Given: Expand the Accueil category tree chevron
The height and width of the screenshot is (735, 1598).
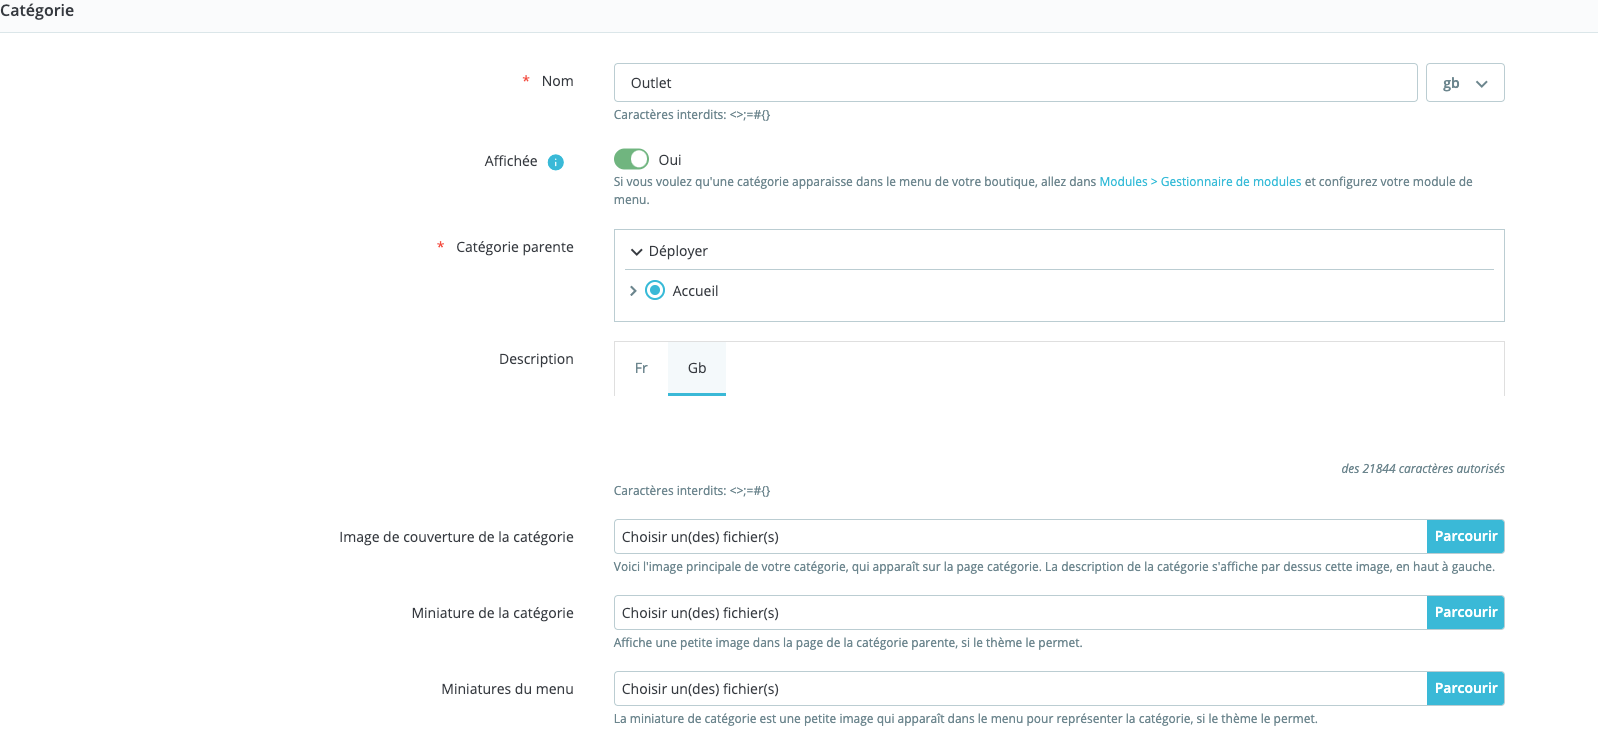Looking at the screenshot, I should [x=633, y=291].
